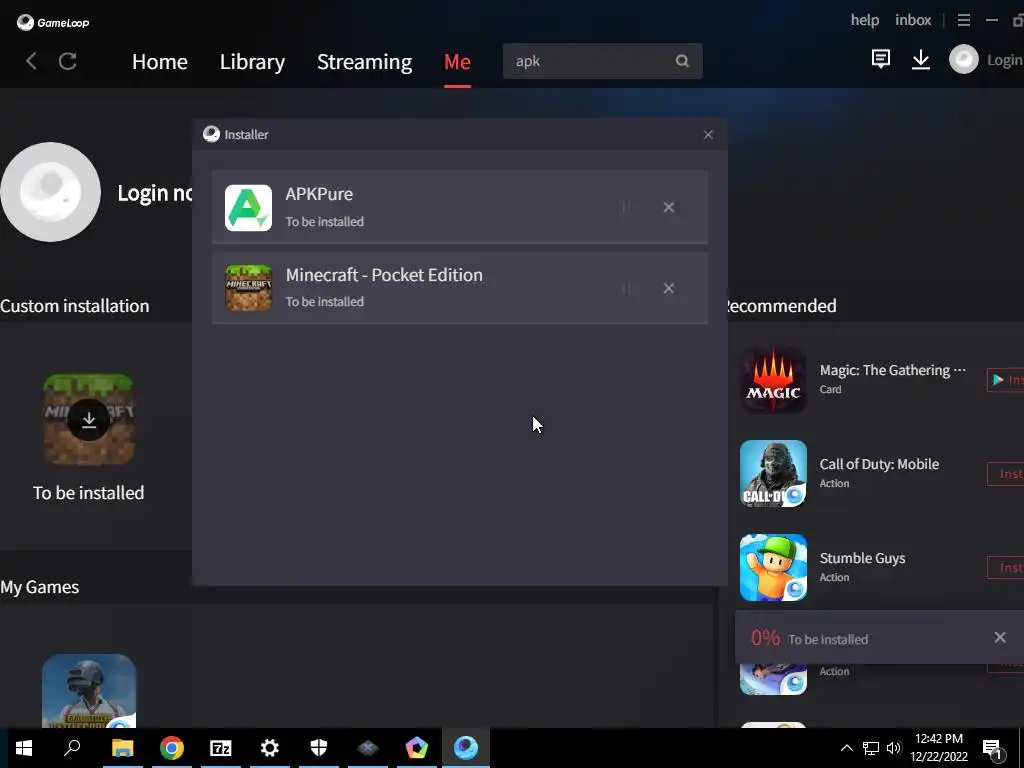Dismiss the 0% To be installed notification
The image size is (1024, 768).
(x=1000, y=637)
